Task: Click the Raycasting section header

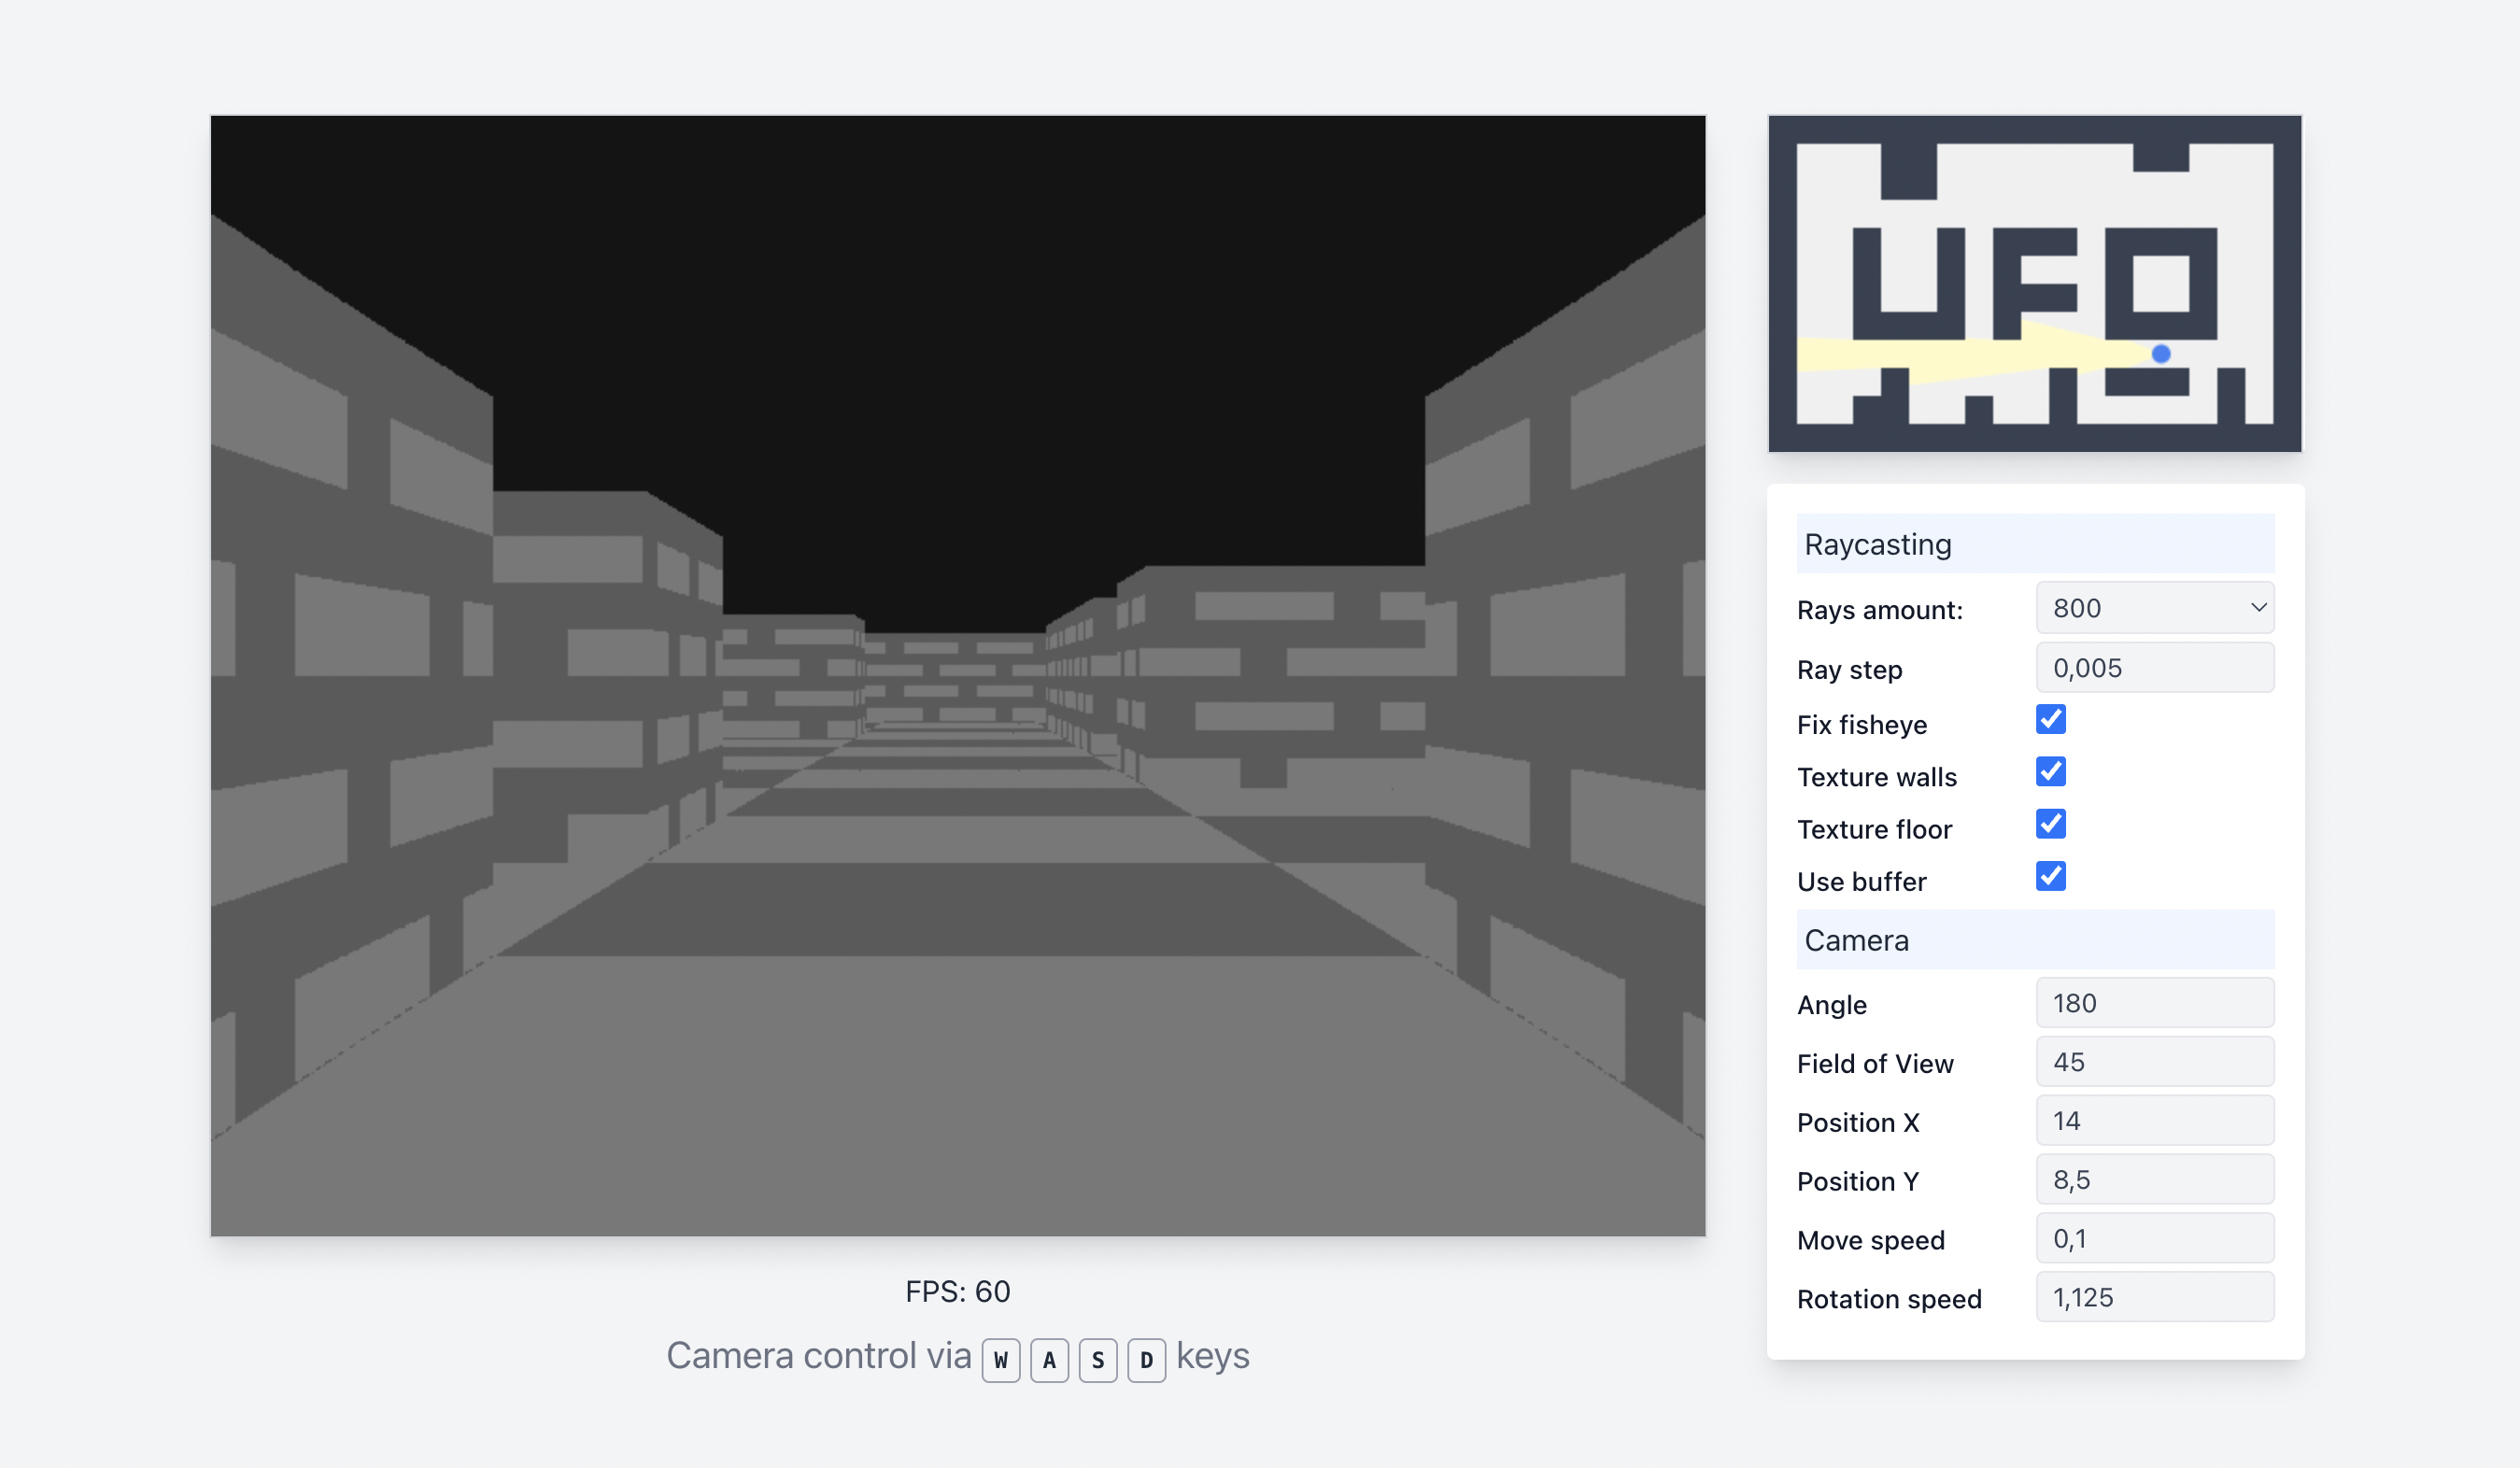Action: coord(2035,544)
